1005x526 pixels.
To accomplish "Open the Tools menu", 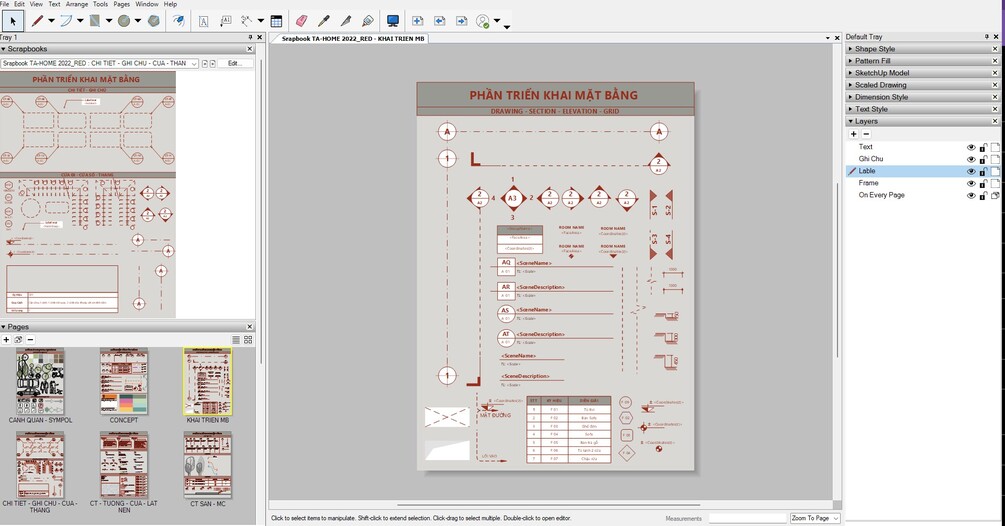I will pos(101,4).
